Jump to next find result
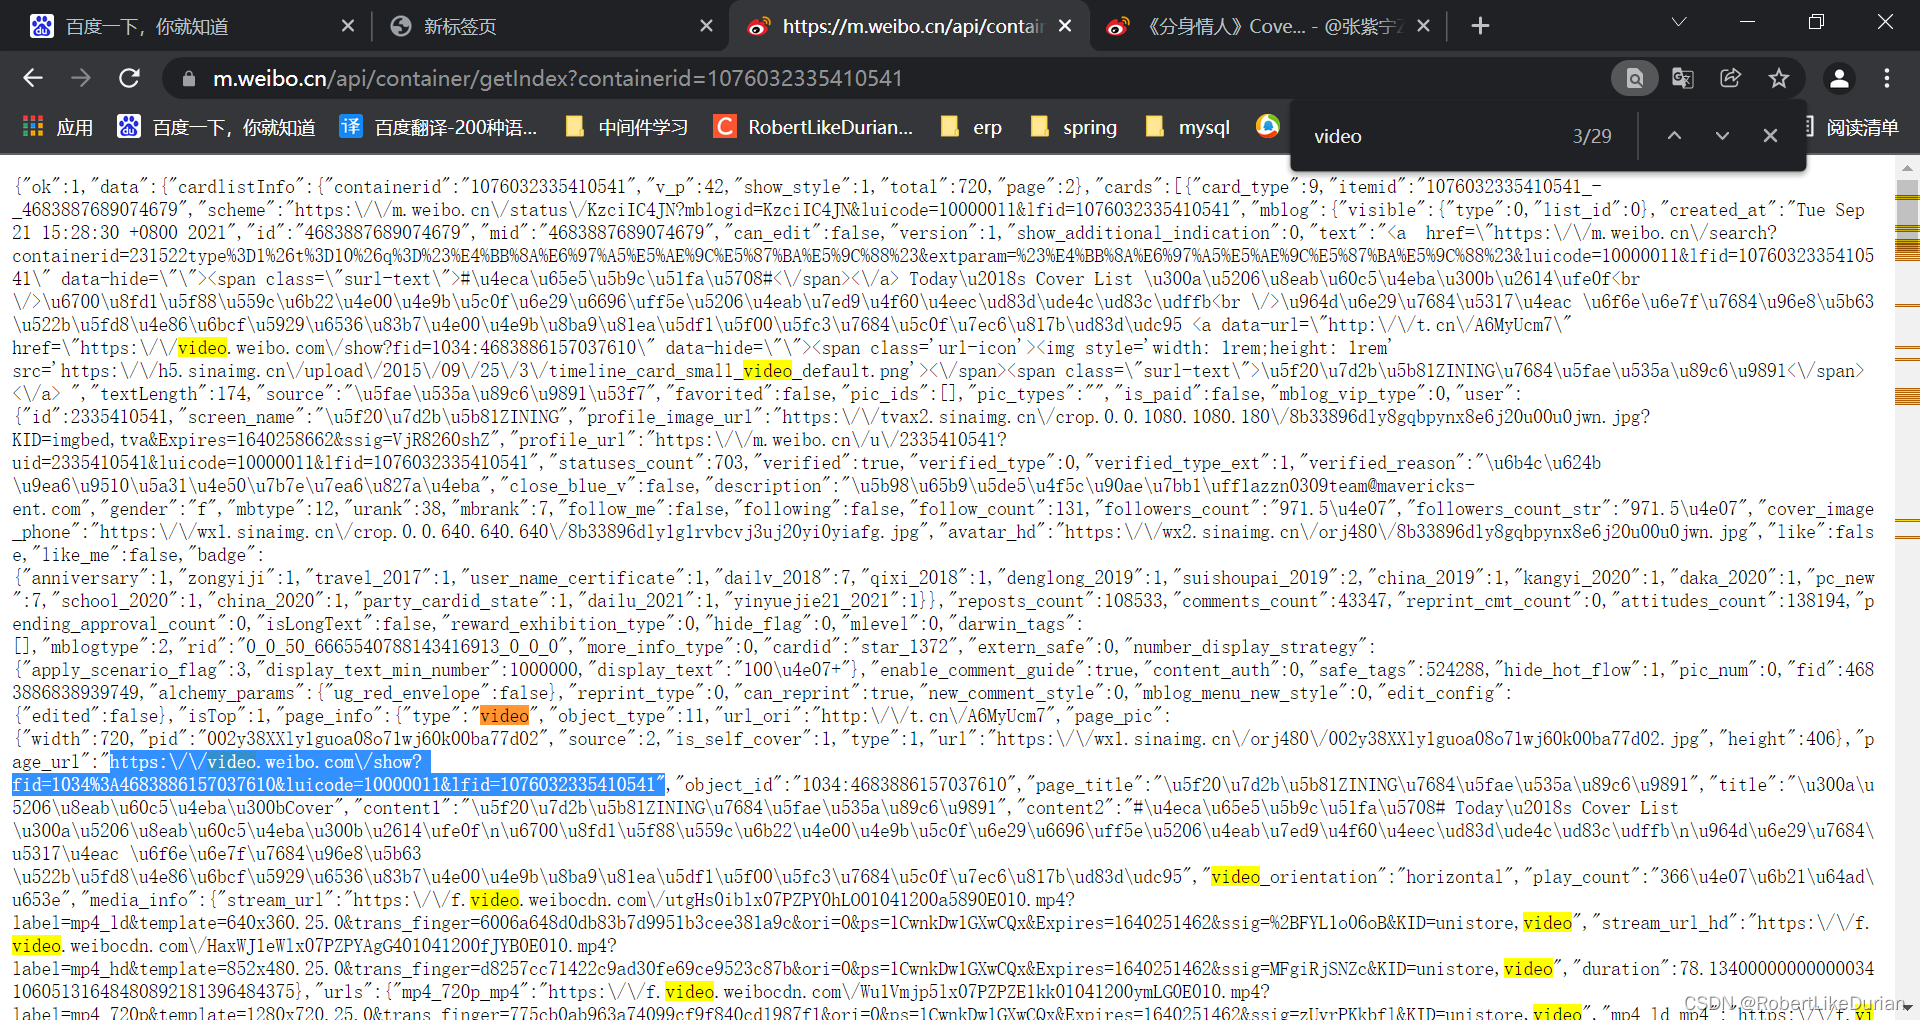This screenshot has height=1020, width=1920. click(1722, 136)
